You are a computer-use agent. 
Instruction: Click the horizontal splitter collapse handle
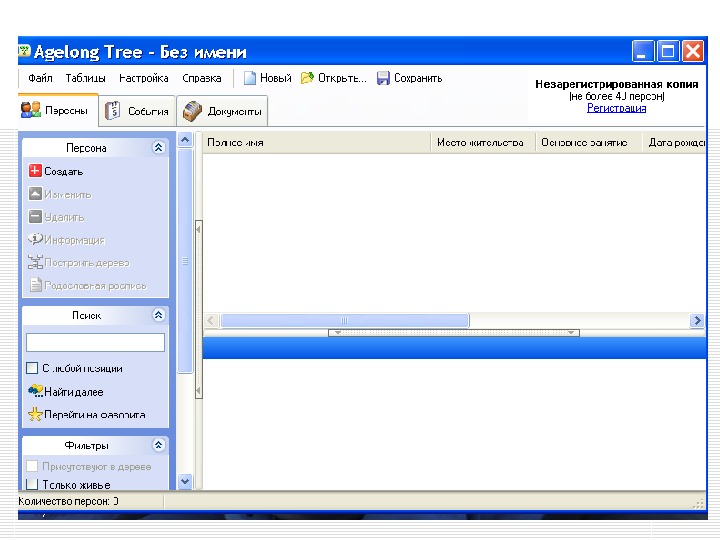454,332
